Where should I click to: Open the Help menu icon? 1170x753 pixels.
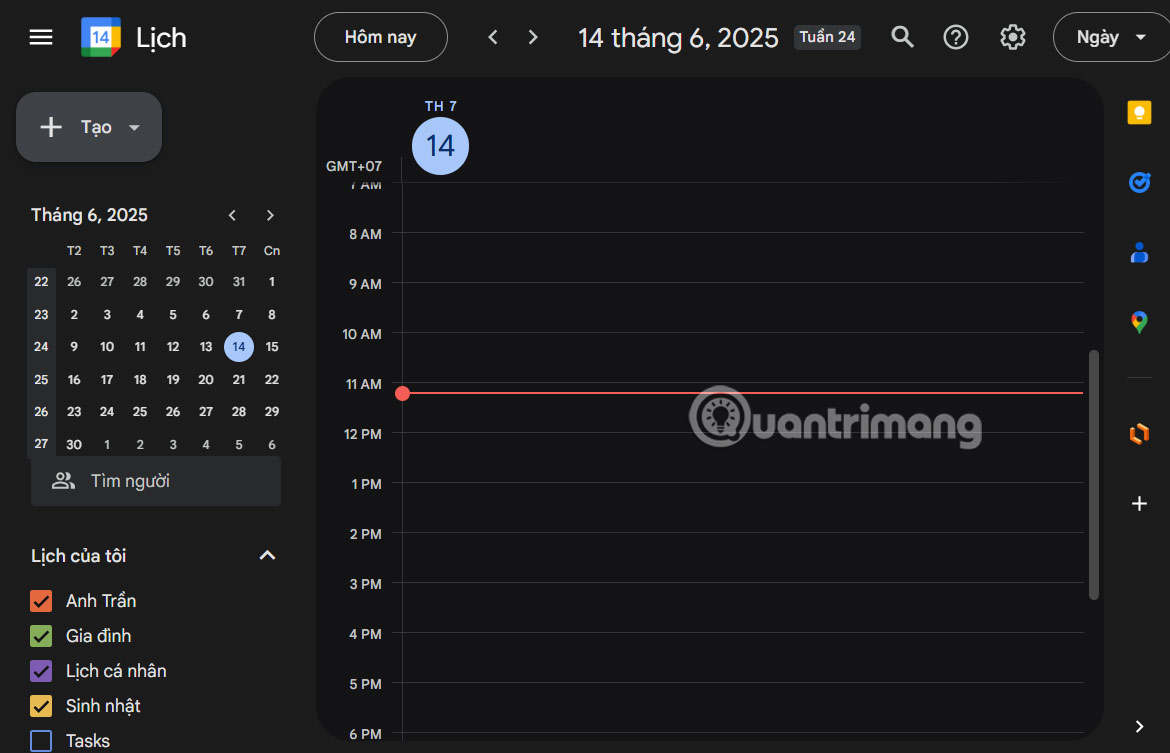[x=955, y=36]
